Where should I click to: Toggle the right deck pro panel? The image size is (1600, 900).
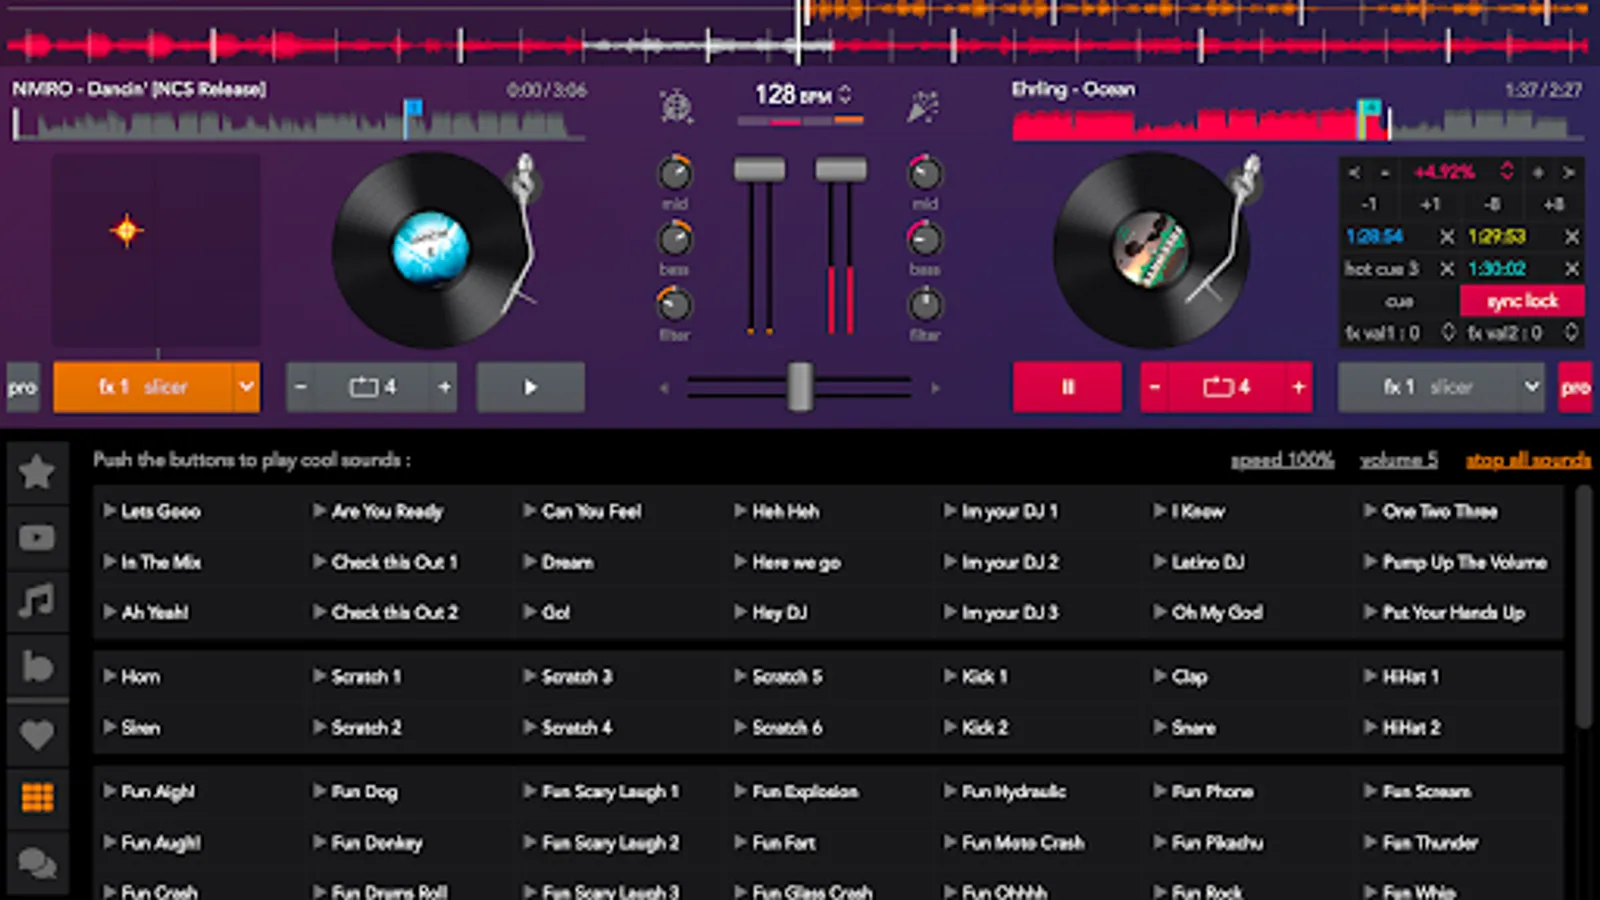click(x=1575, y=387)
